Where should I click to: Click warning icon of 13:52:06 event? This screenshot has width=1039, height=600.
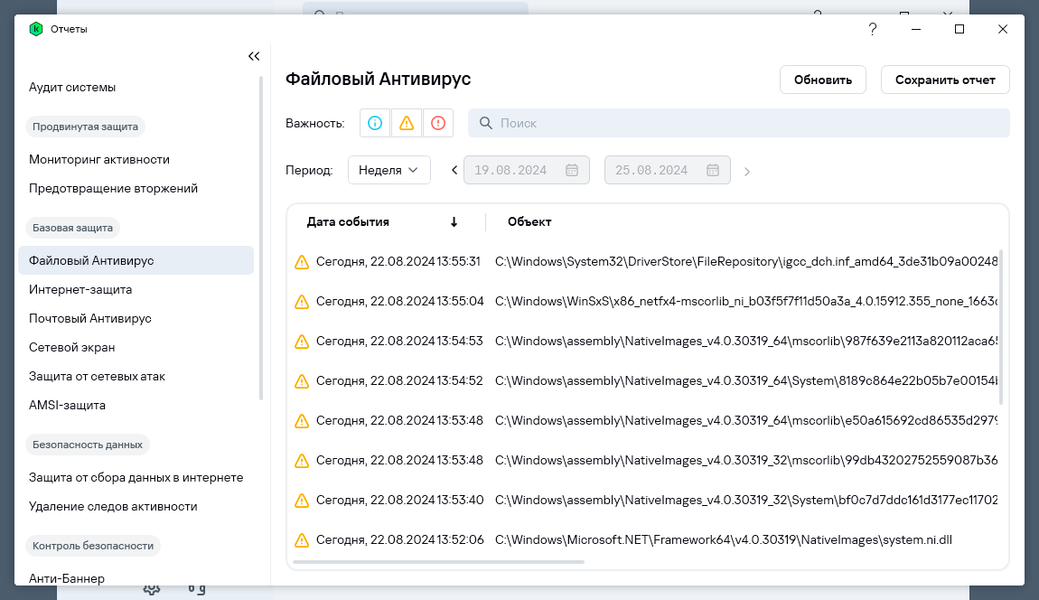(301, 540)
